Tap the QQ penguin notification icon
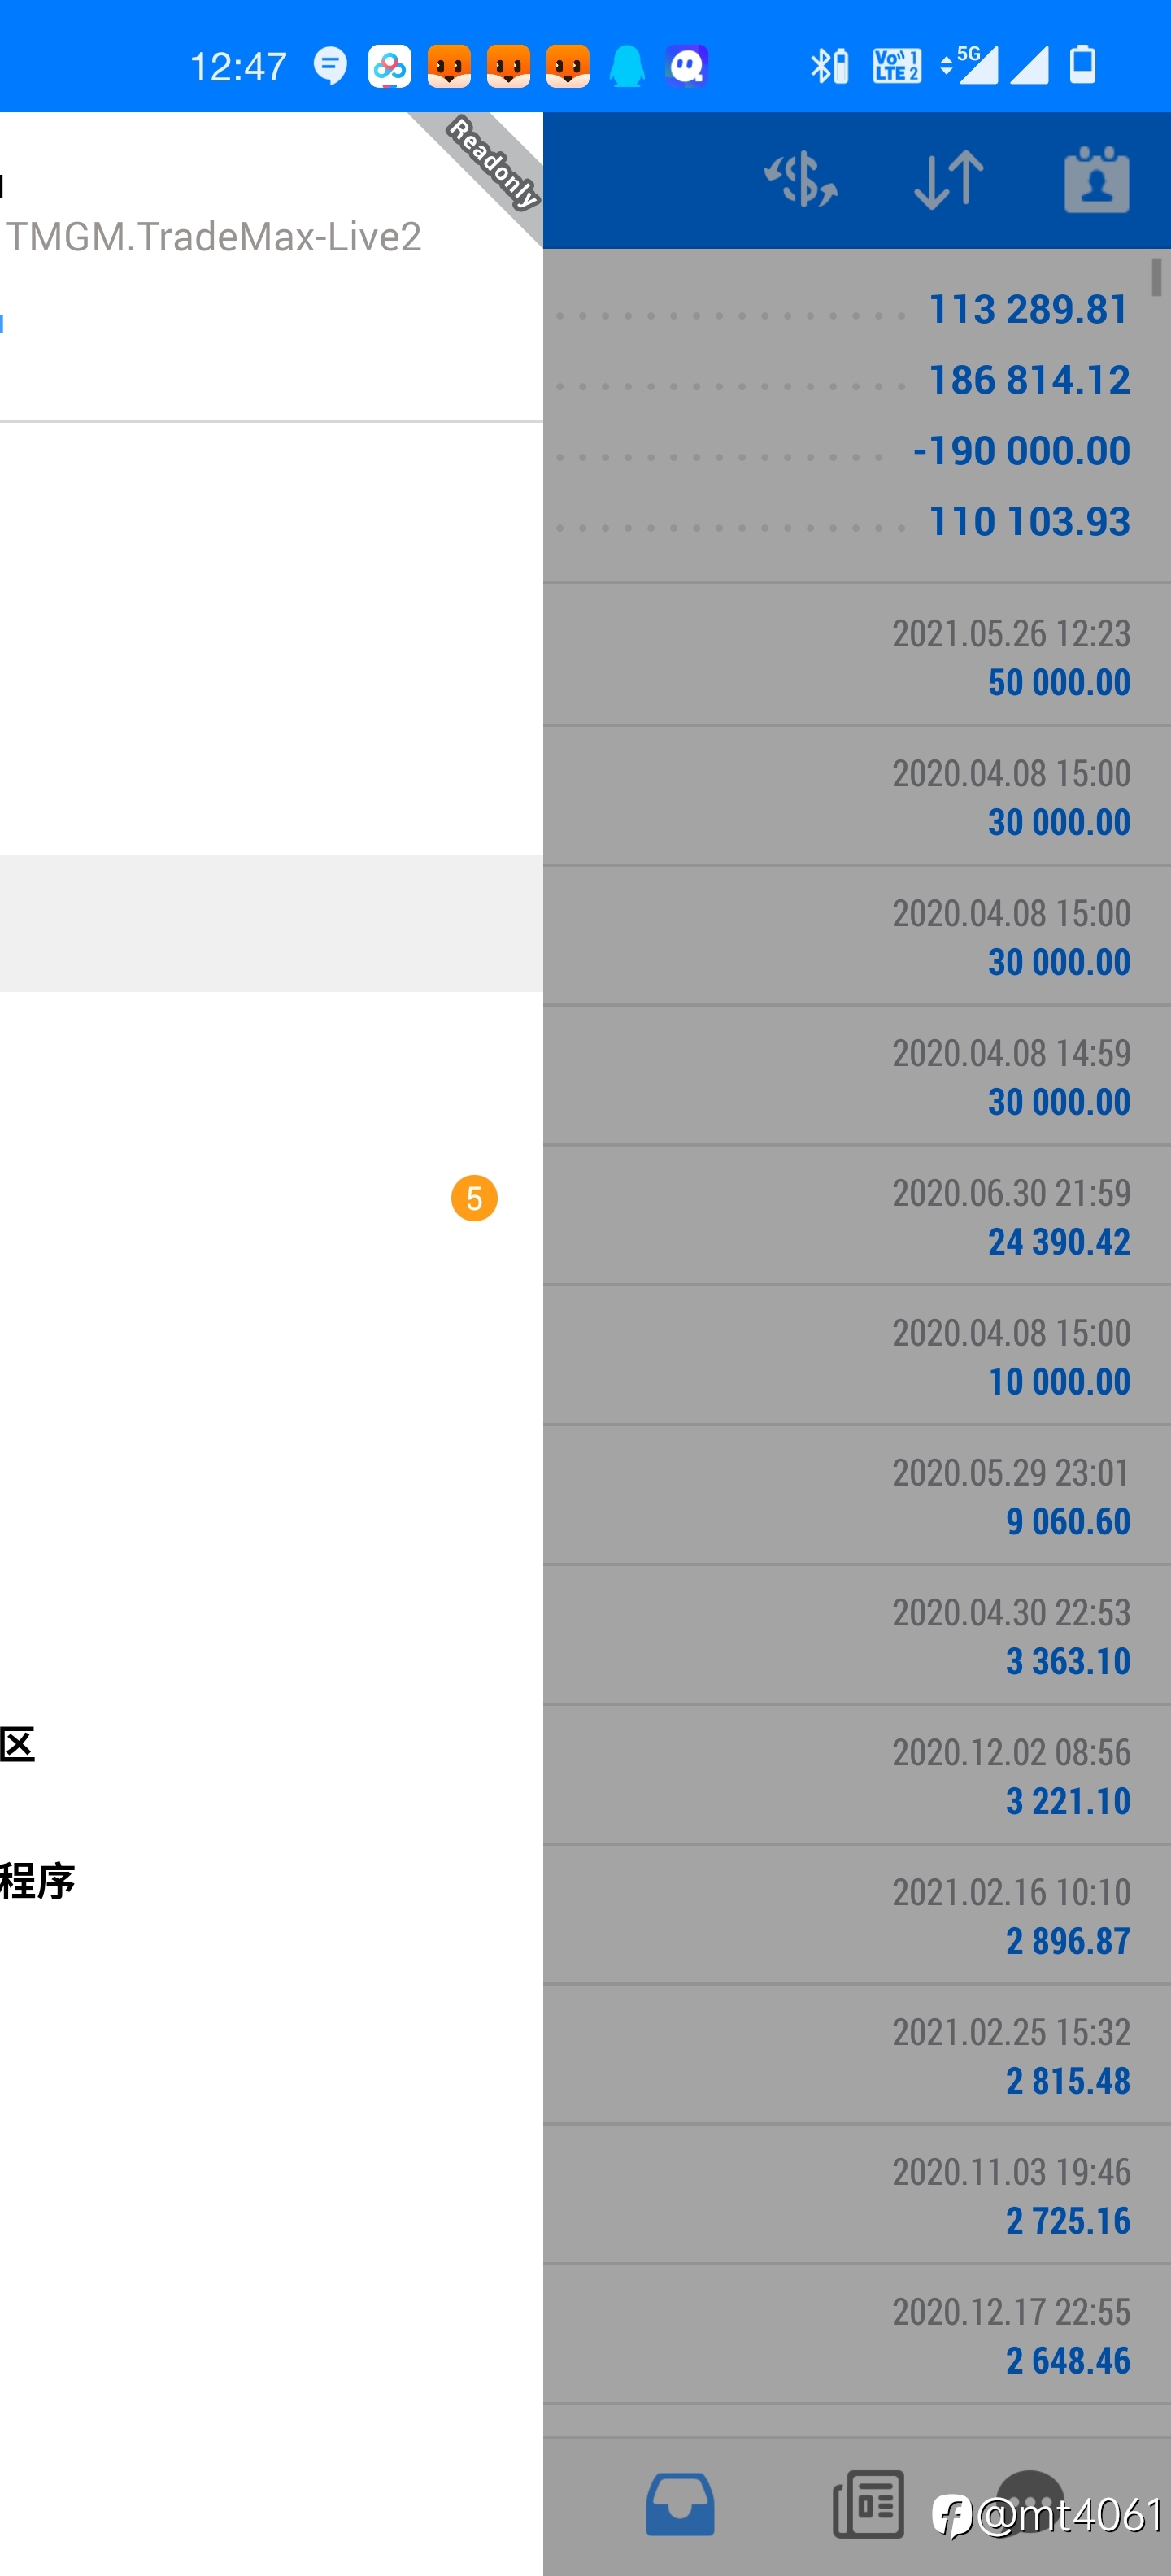The width and height of the screenshot is (1171, 2576). coord(627,67)
